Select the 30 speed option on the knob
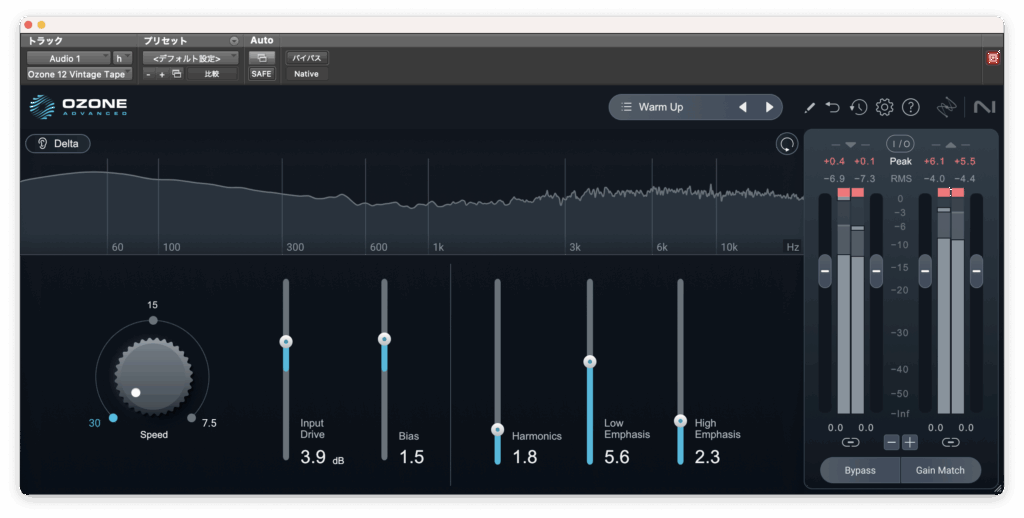Viewport: 1024px width, 518px height. coord(113,418)
